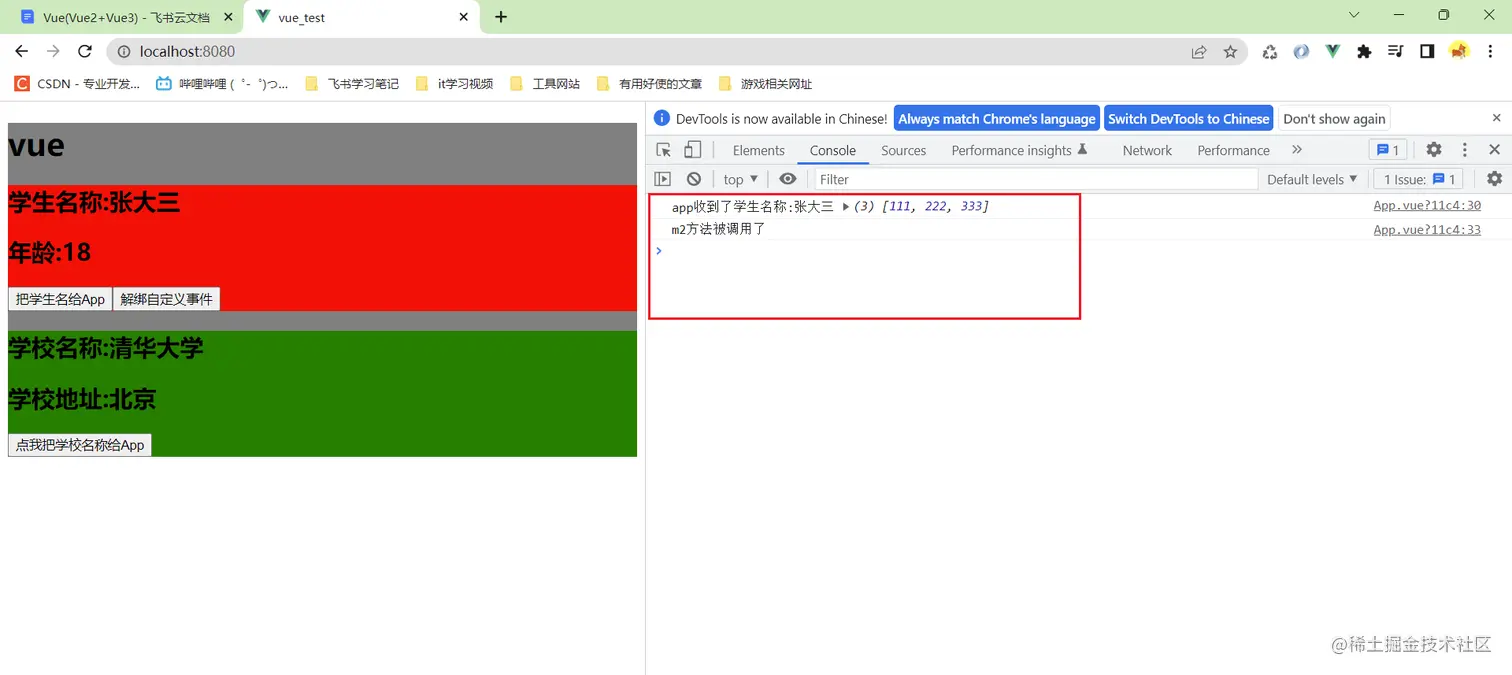Open the Network tab
Screen dimensions: 1512x675
point(1147,150)
